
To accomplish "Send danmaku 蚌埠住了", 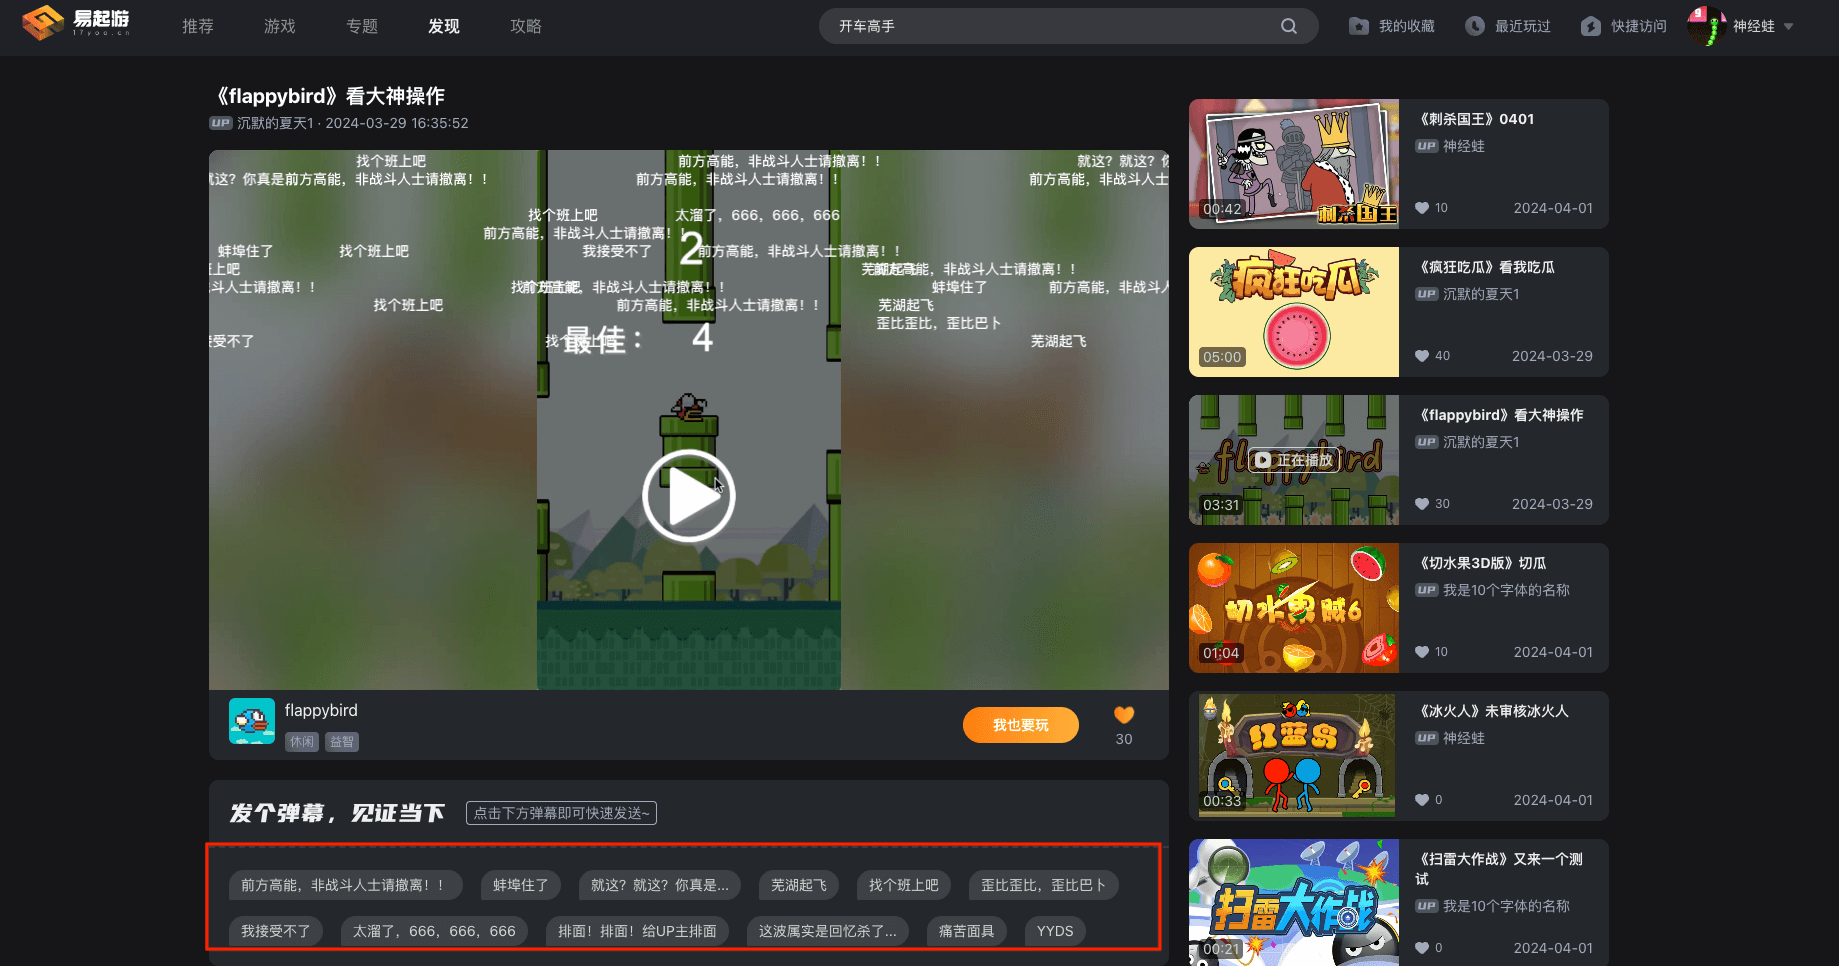I will coord(521,885).
